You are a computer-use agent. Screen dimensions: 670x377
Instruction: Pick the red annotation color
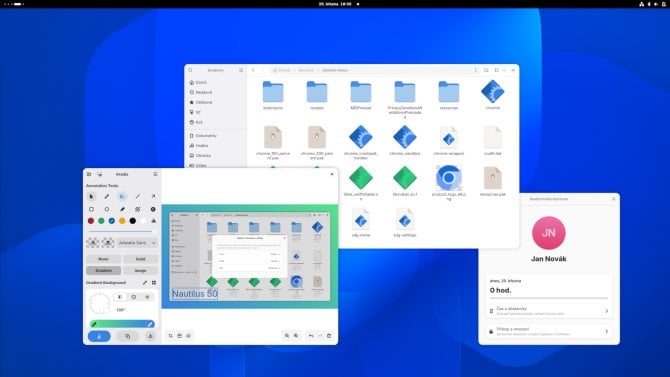point(91,221)
